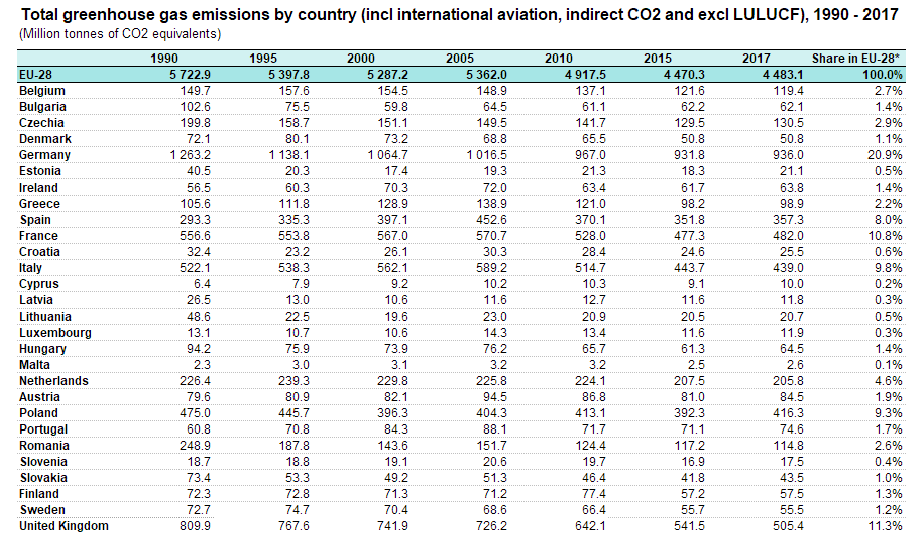The height and width of the screenshot is (533, 915).
Task: Click the Germany row label
Action: point(45,155)
